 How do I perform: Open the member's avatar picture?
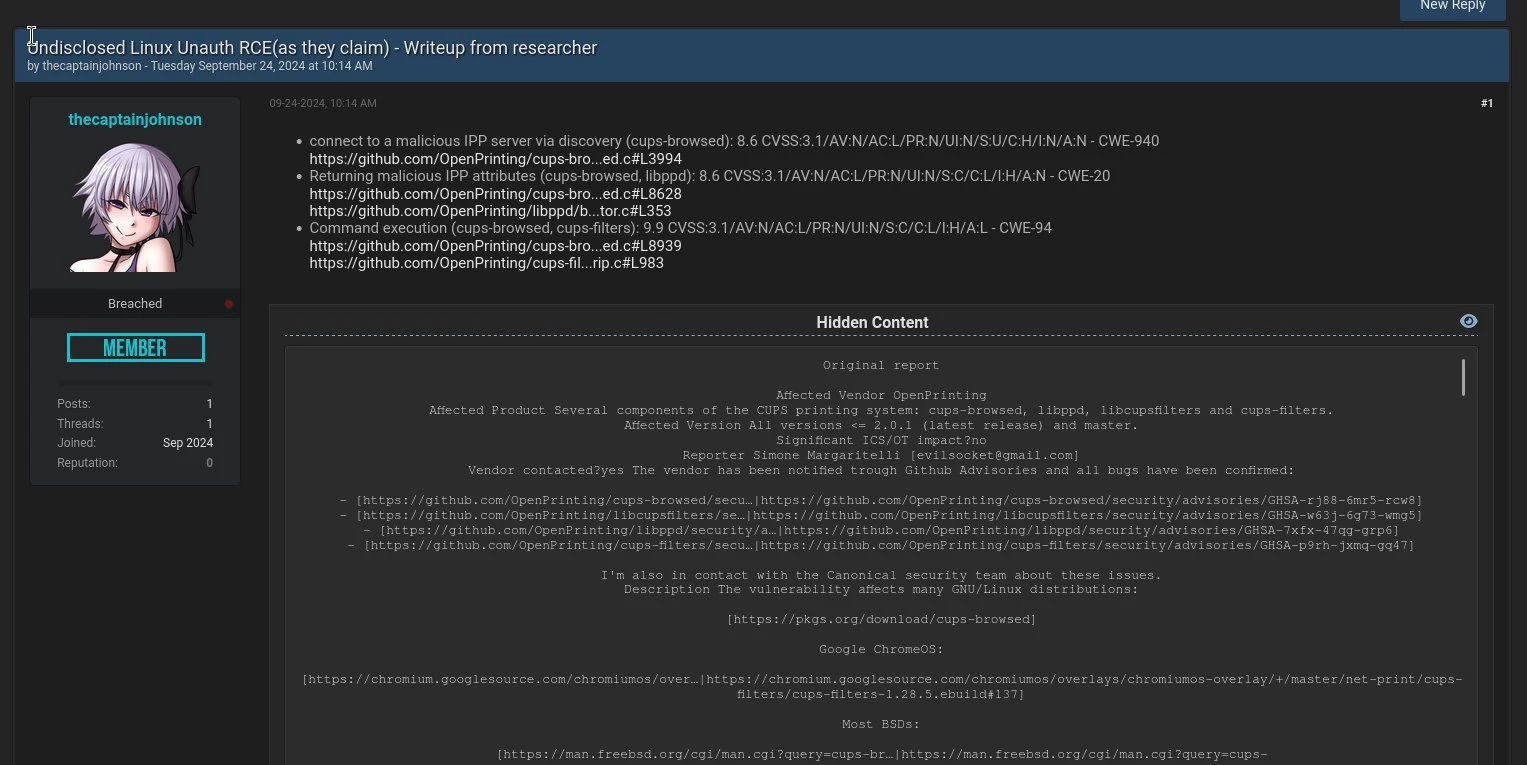(x=135, y=207)
